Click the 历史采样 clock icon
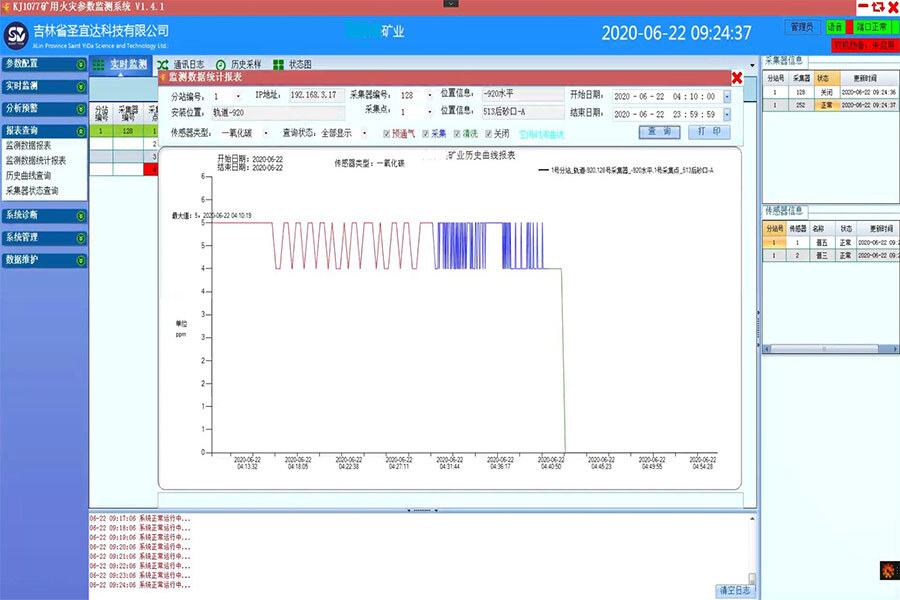The height and width of the screenshot is (600, 900). point(221,65)
